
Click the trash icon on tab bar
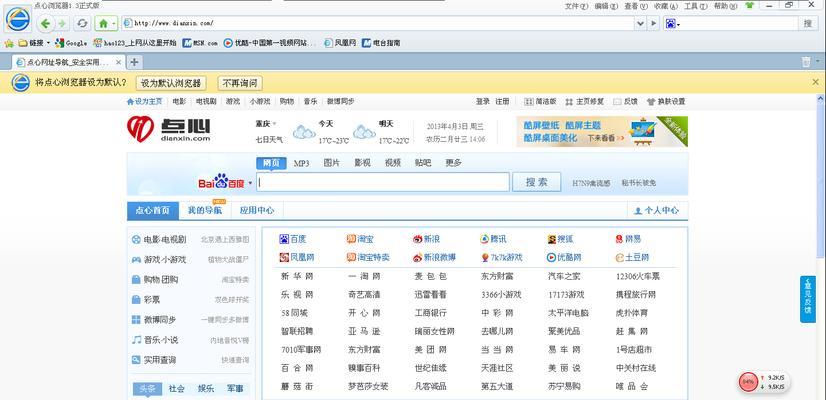pos(806,62)
